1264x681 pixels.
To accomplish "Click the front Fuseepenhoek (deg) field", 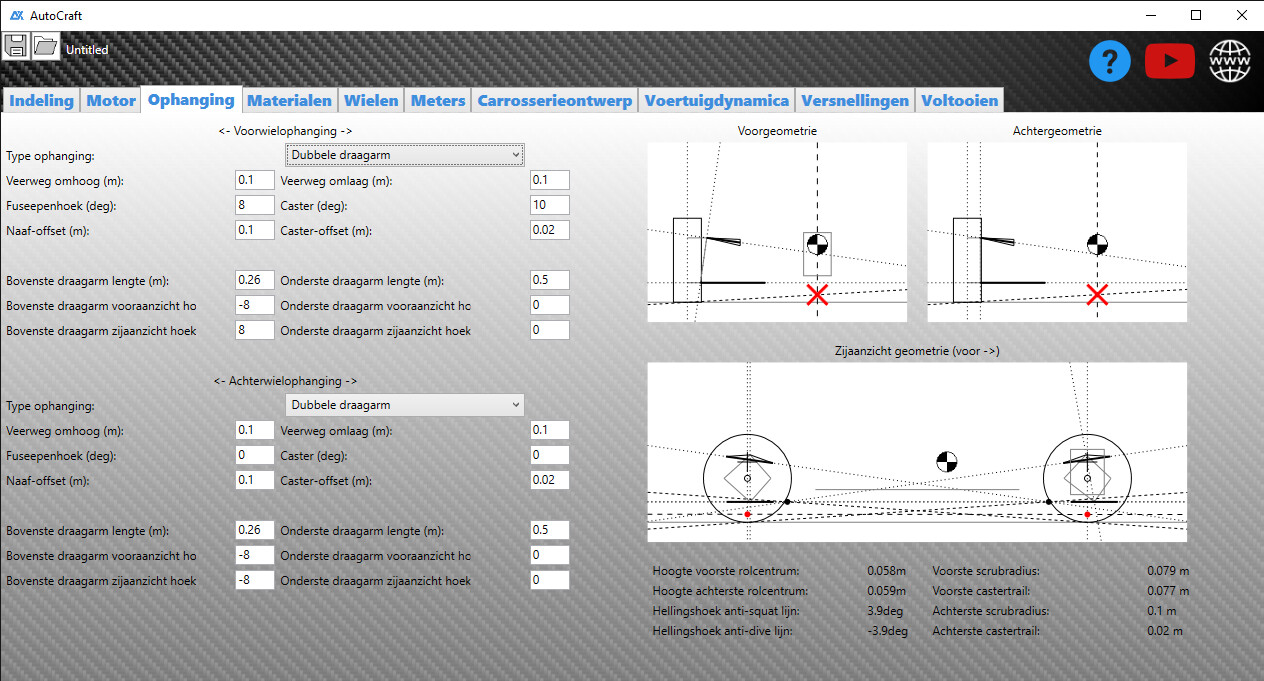I will click(254, 205).
